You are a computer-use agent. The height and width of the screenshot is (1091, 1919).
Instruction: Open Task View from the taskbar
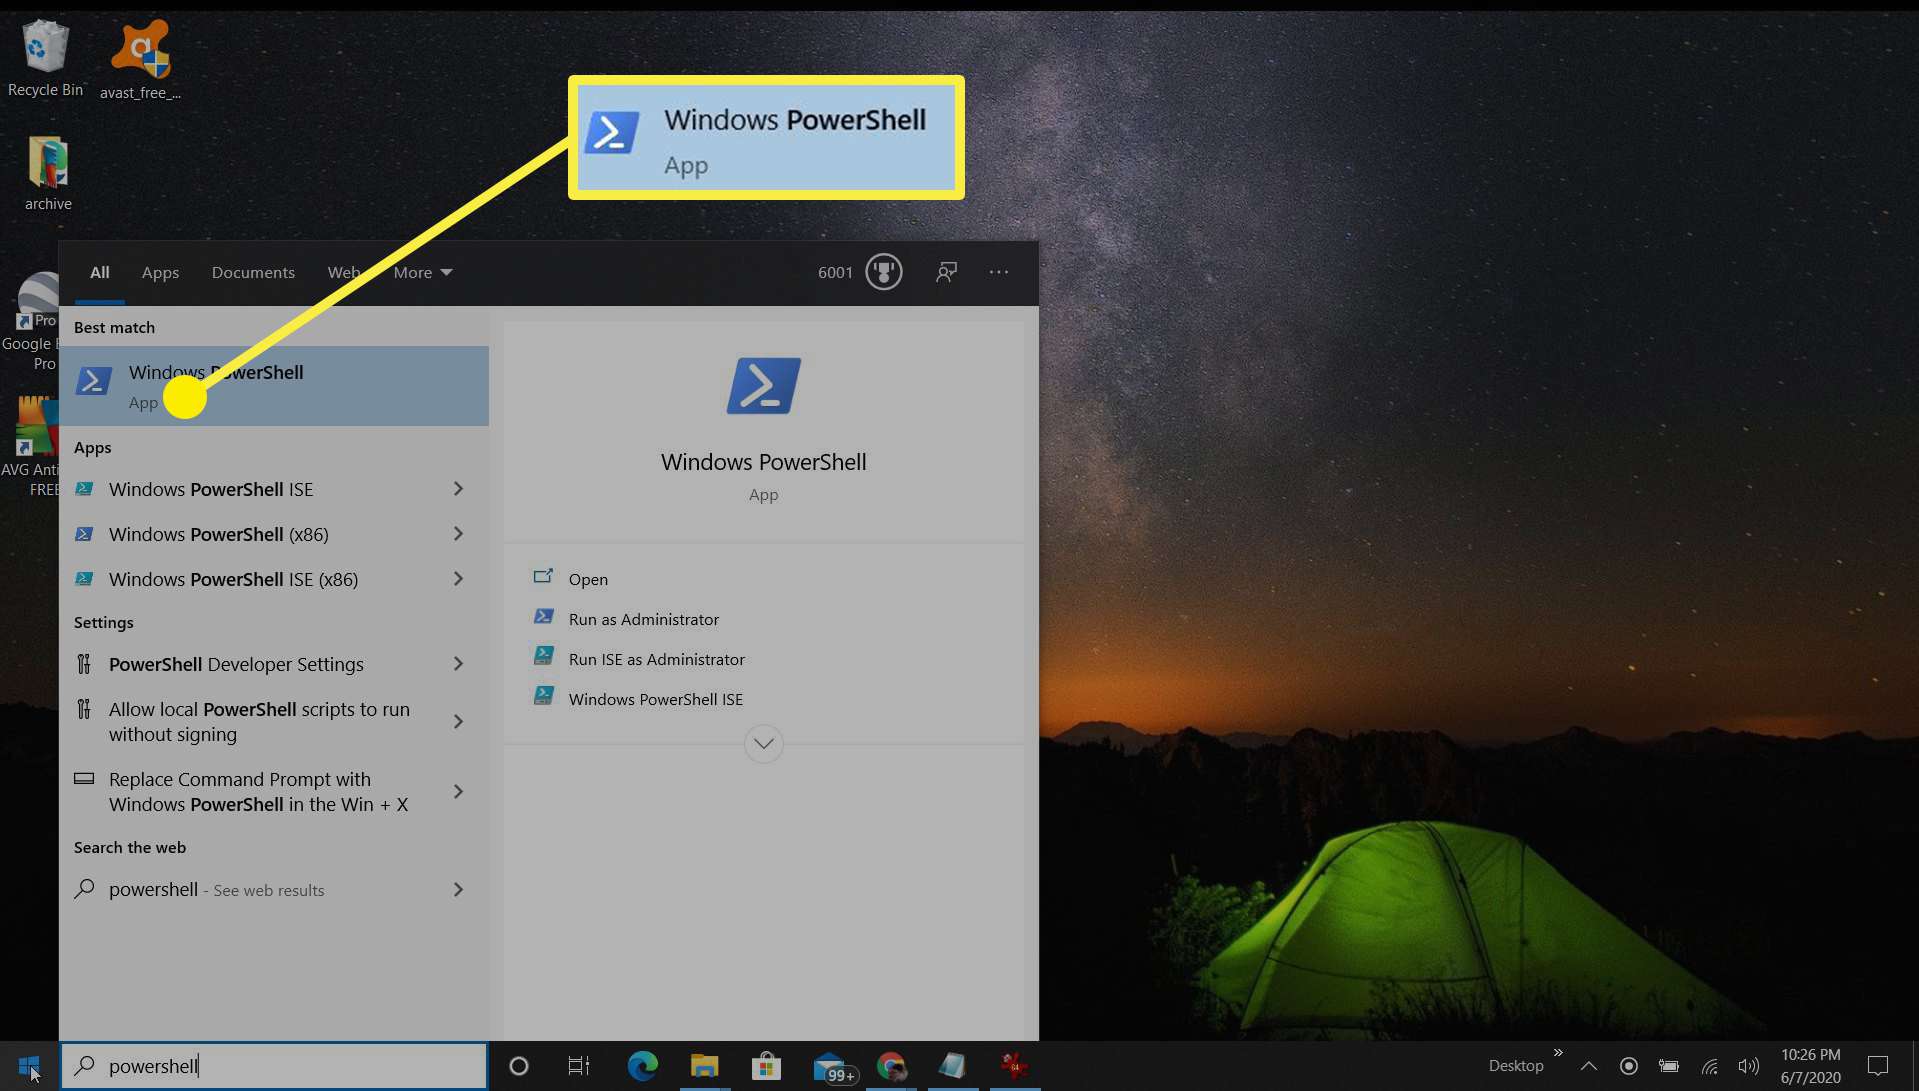point(578,1066)
